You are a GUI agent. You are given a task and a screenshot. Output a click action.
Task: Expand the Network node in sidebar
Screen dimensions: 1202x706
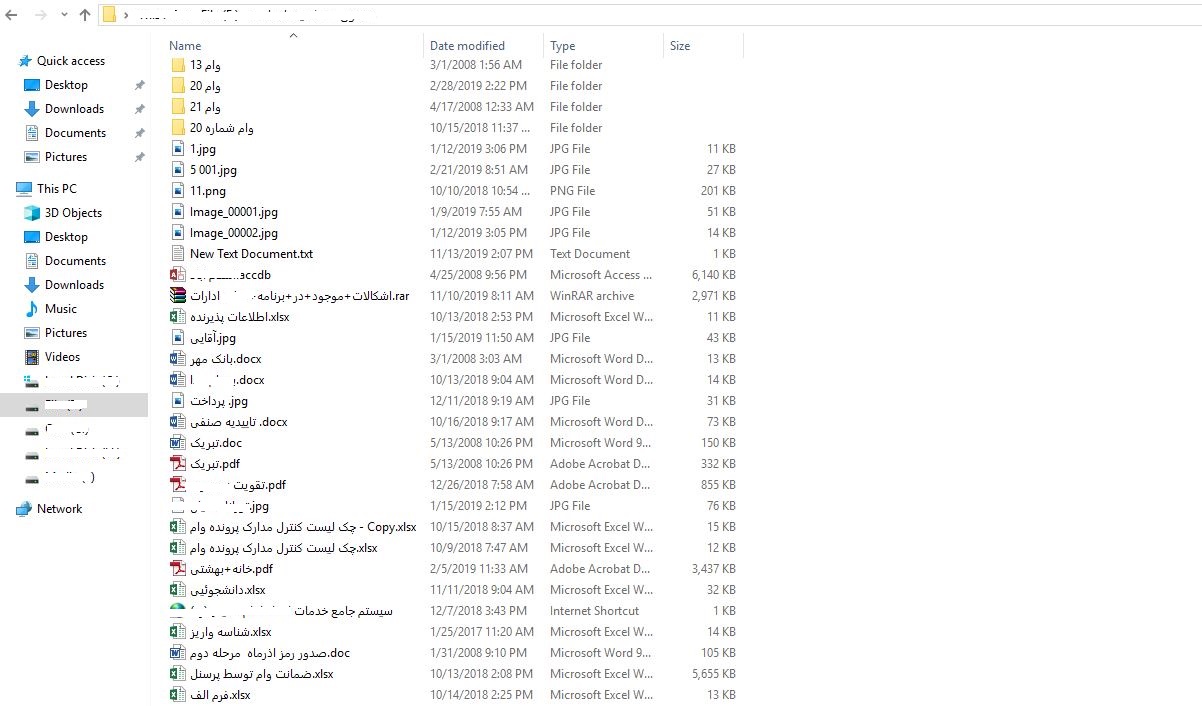8,509
